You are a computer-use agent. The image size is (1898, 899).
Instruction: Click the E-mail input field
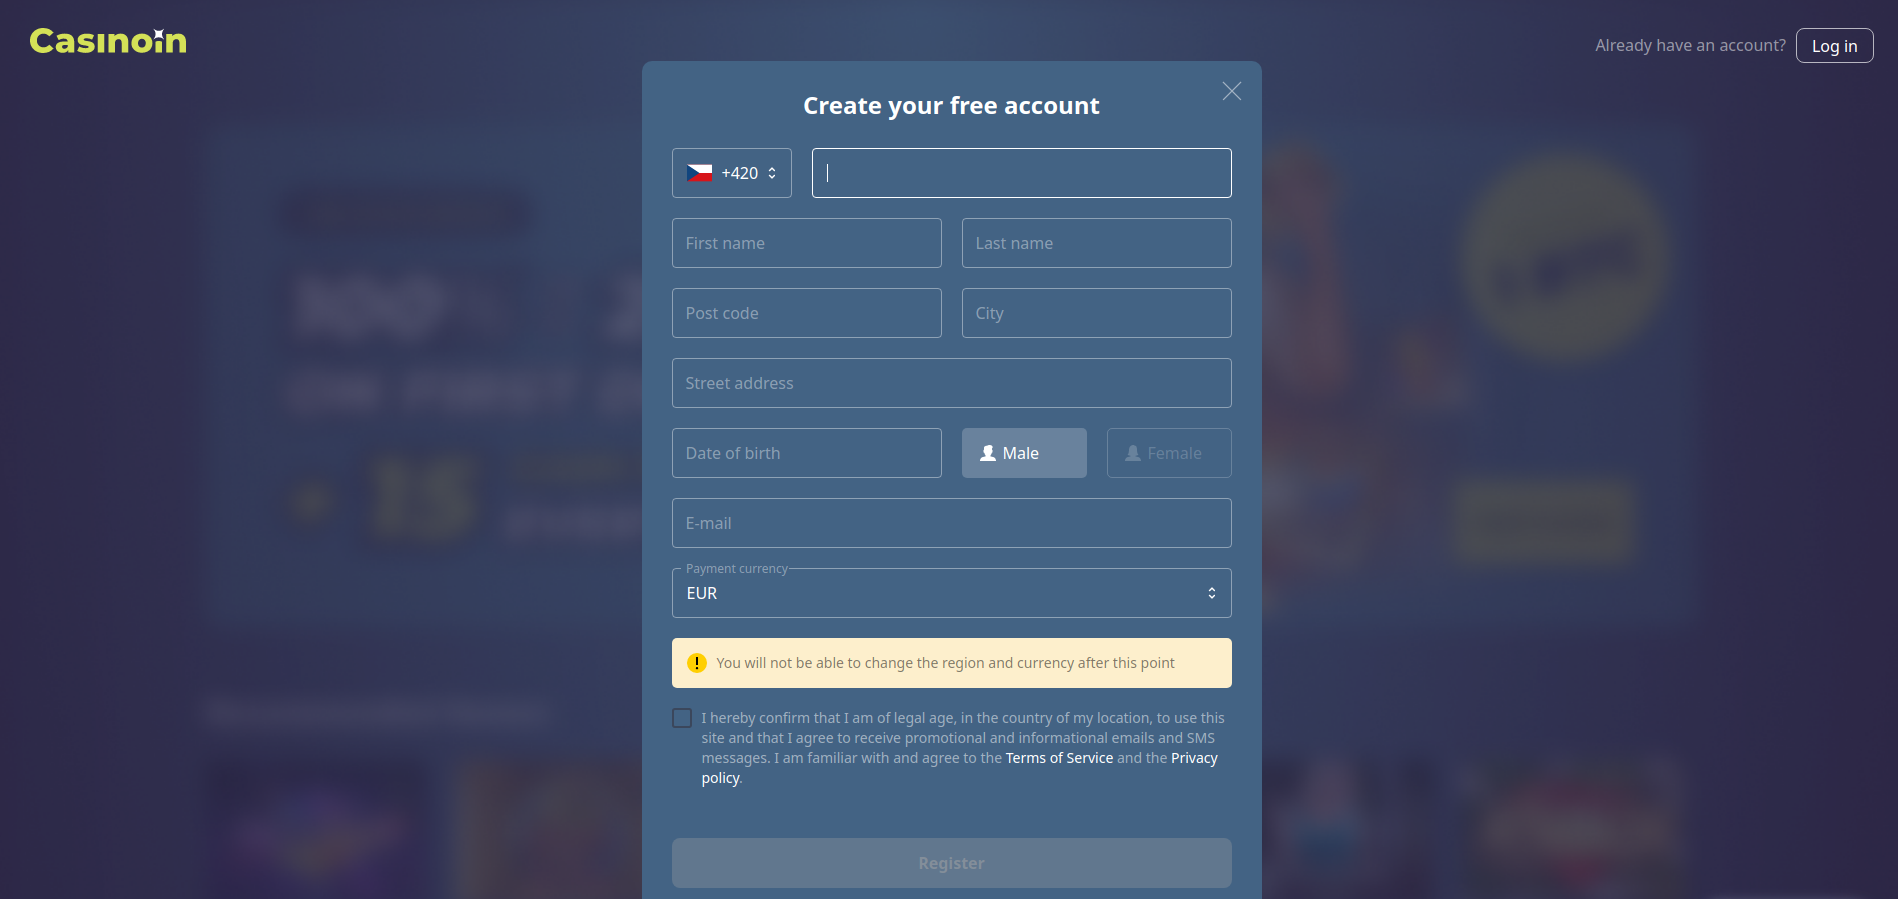(952, 523)
